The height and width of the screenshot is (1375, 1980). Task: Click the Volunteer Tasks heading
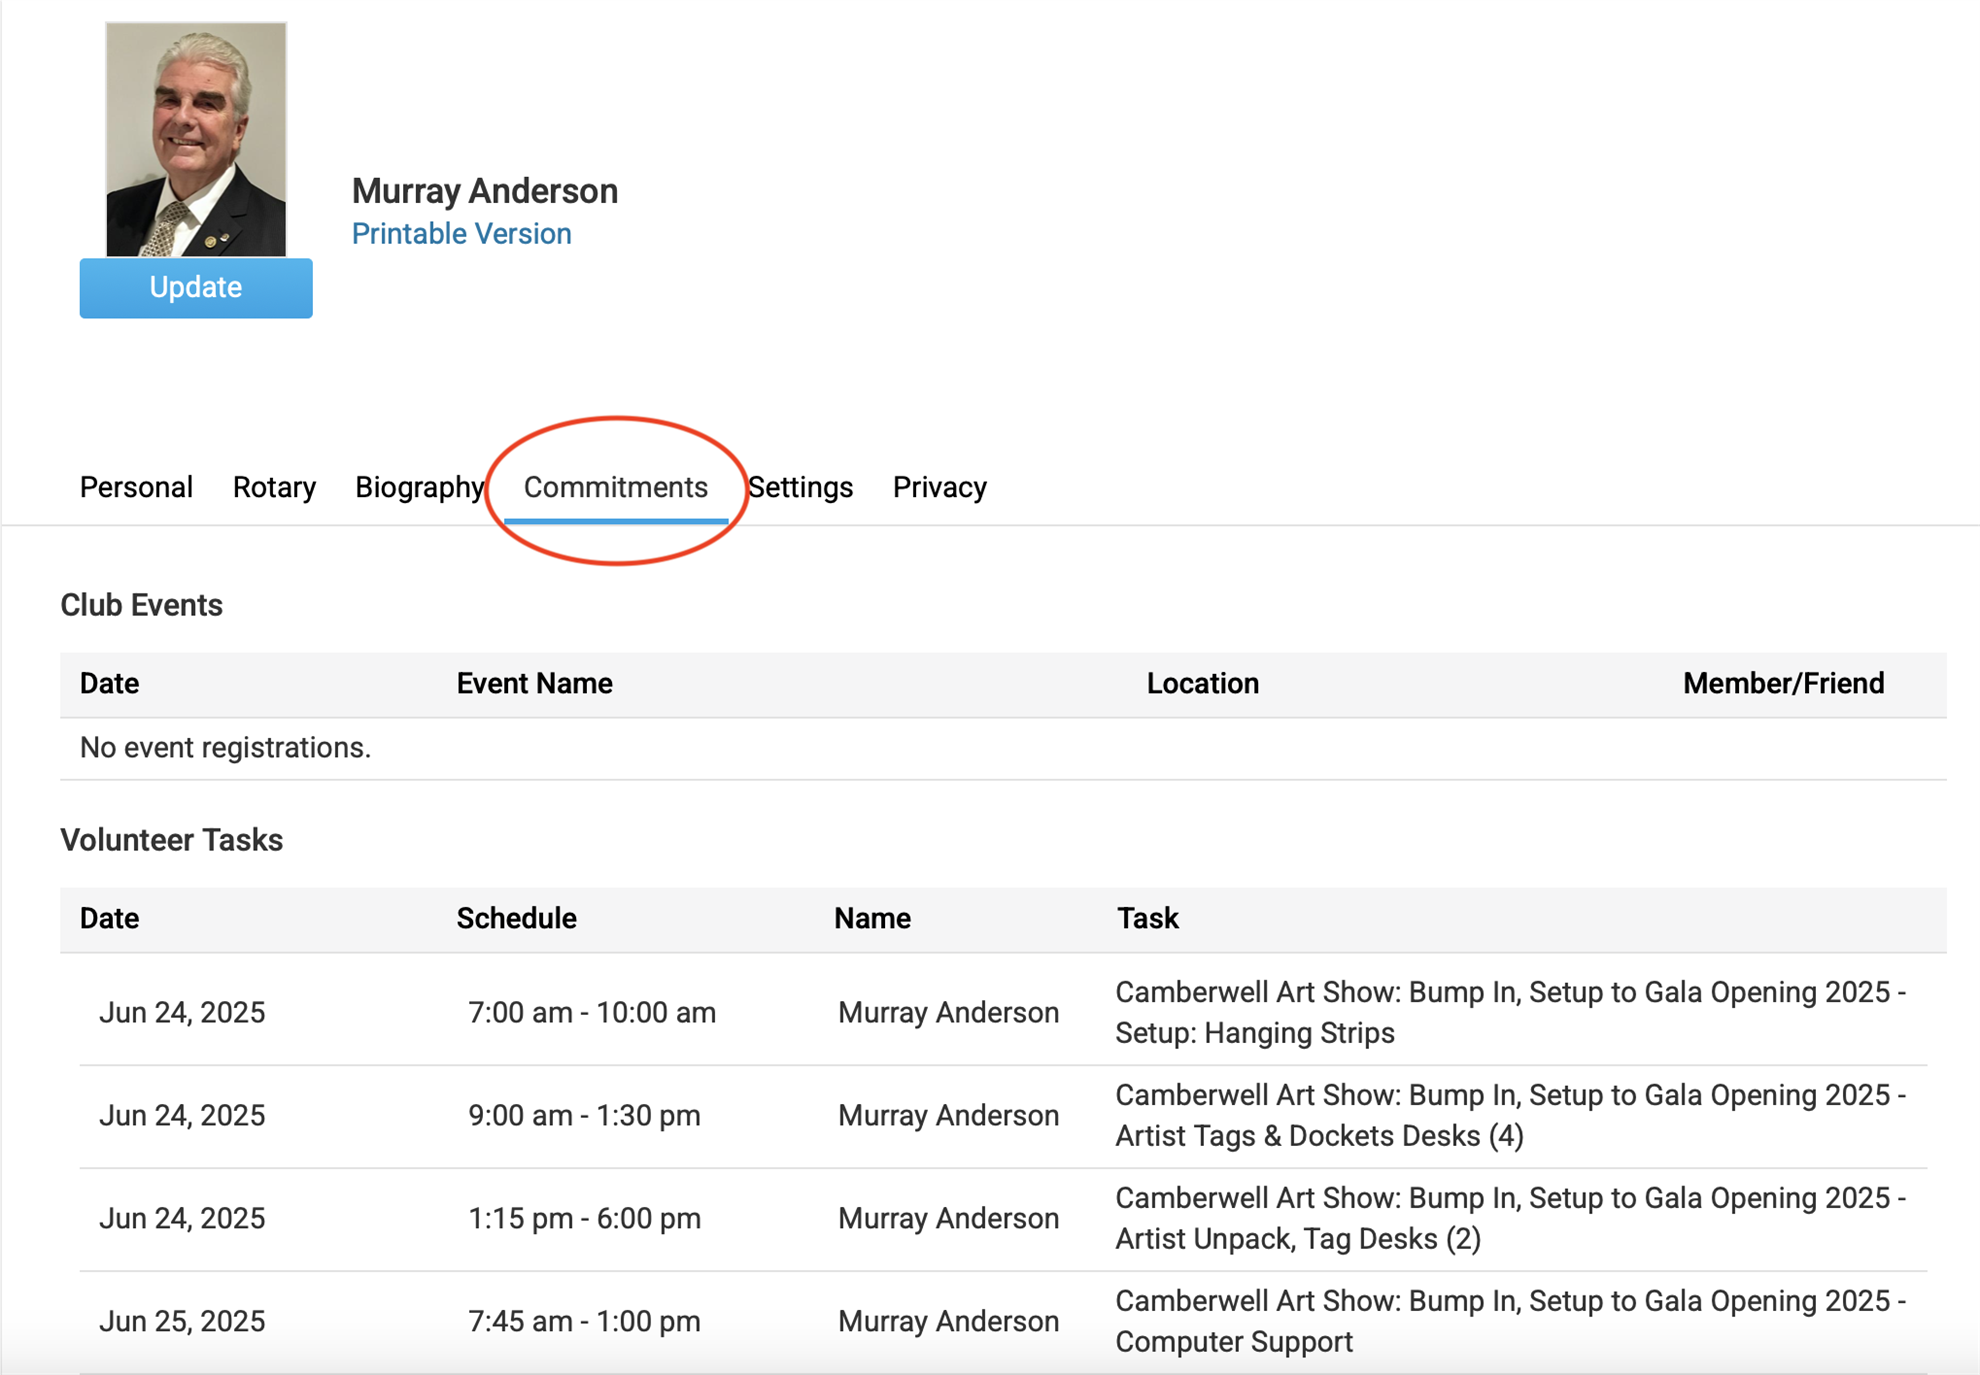pos(172,840)
